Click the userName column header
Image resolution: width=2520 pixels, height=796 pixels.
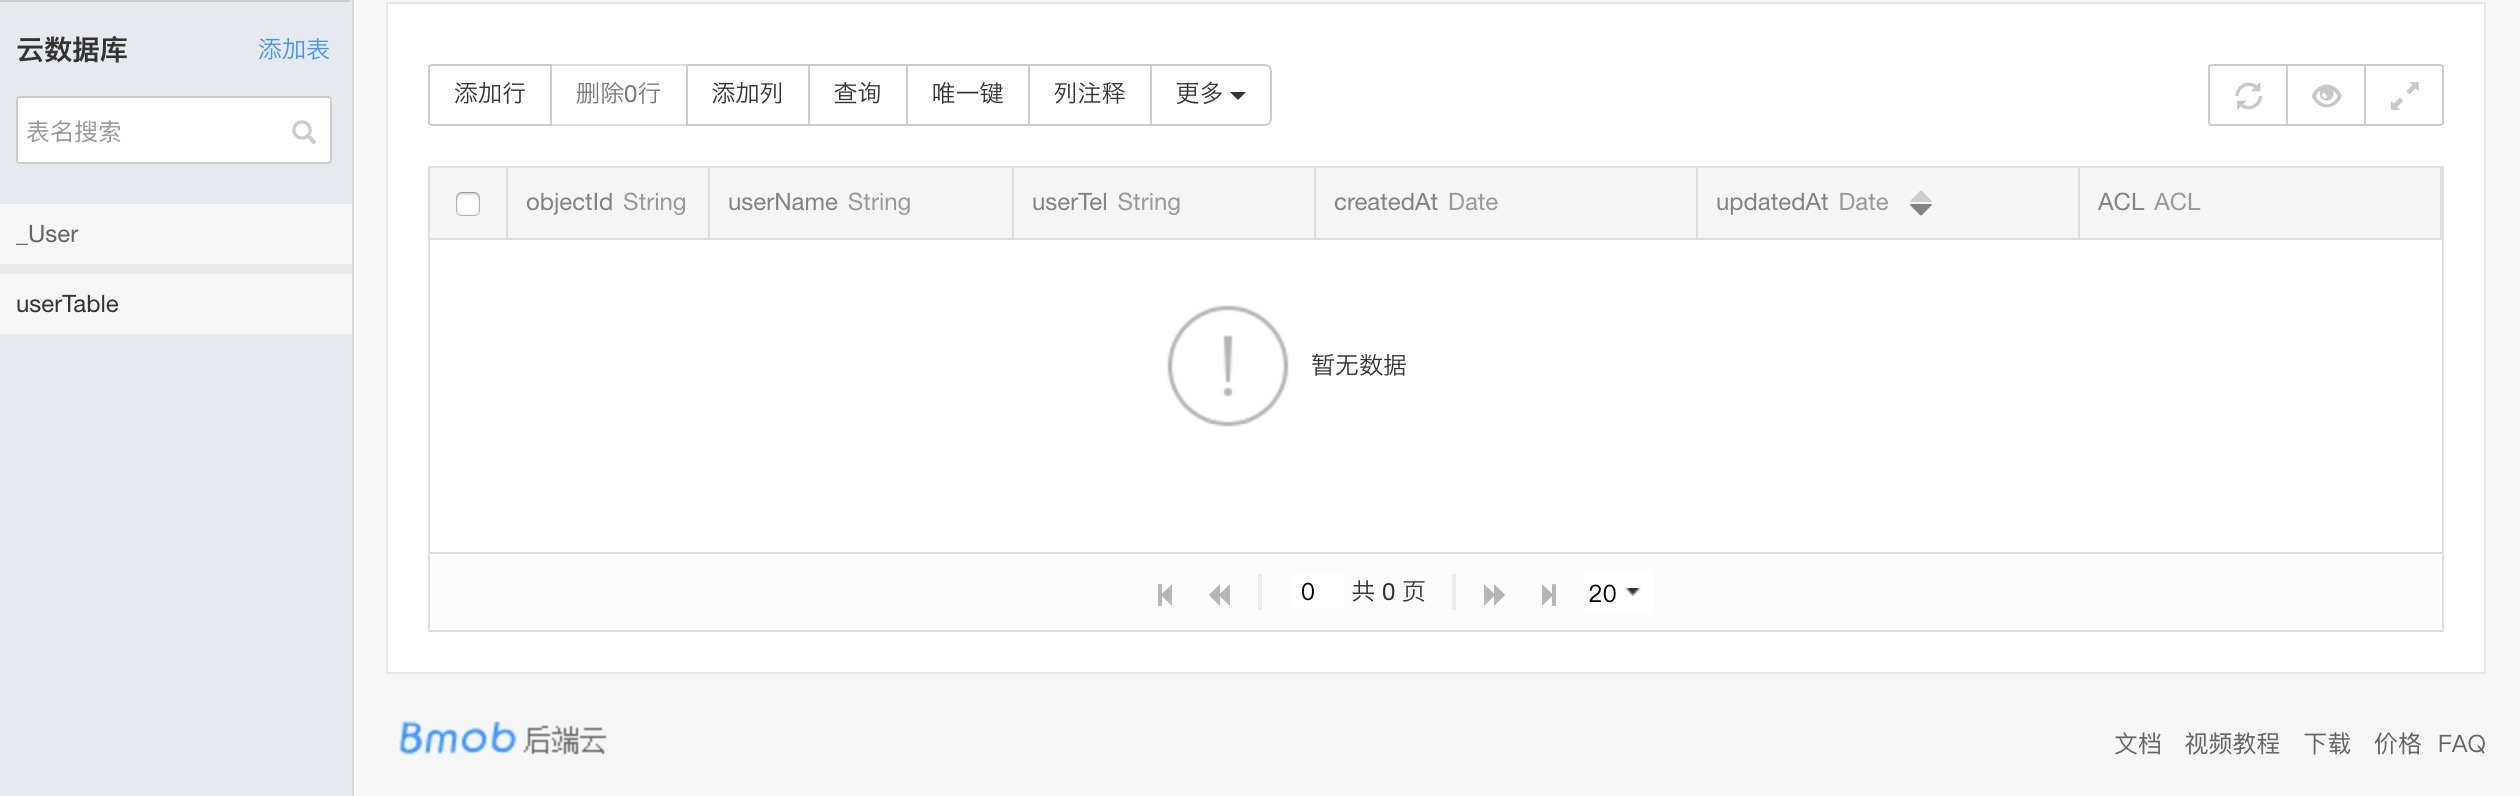pyautogui.click(x=860, y=203)
